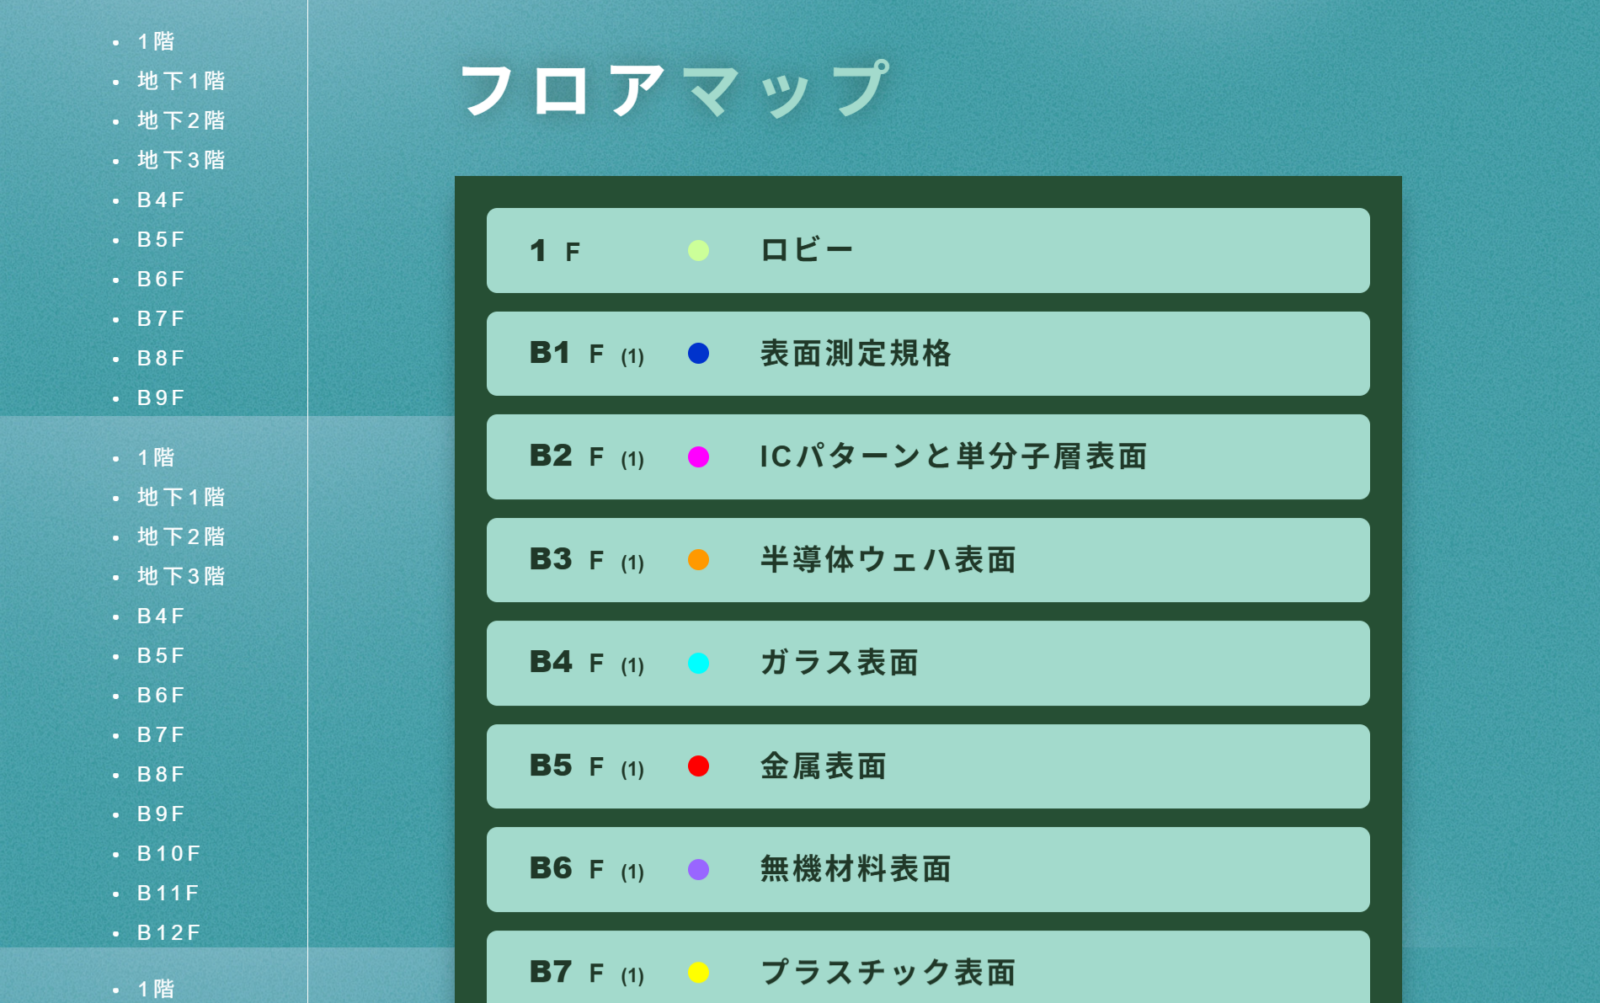Click the purple dot beside 無機材料表面
This screenshot has height=1003, width=1600.
(698, 870)
